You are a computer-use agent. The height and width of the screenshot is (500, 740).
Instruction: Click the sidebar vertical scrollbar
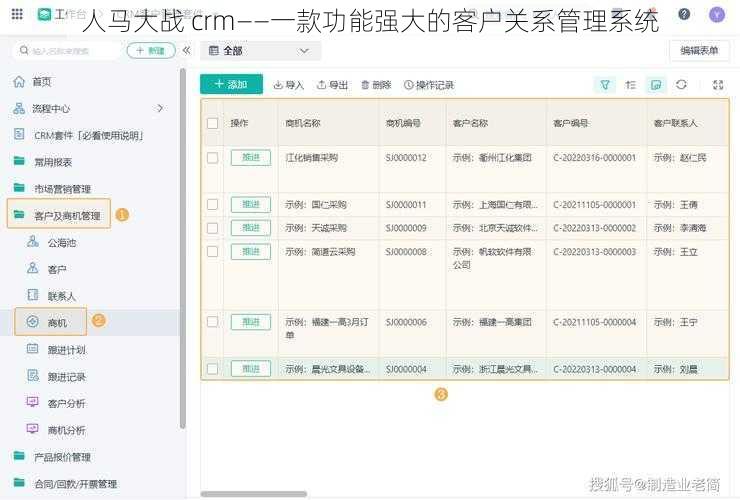click(183, 249)
